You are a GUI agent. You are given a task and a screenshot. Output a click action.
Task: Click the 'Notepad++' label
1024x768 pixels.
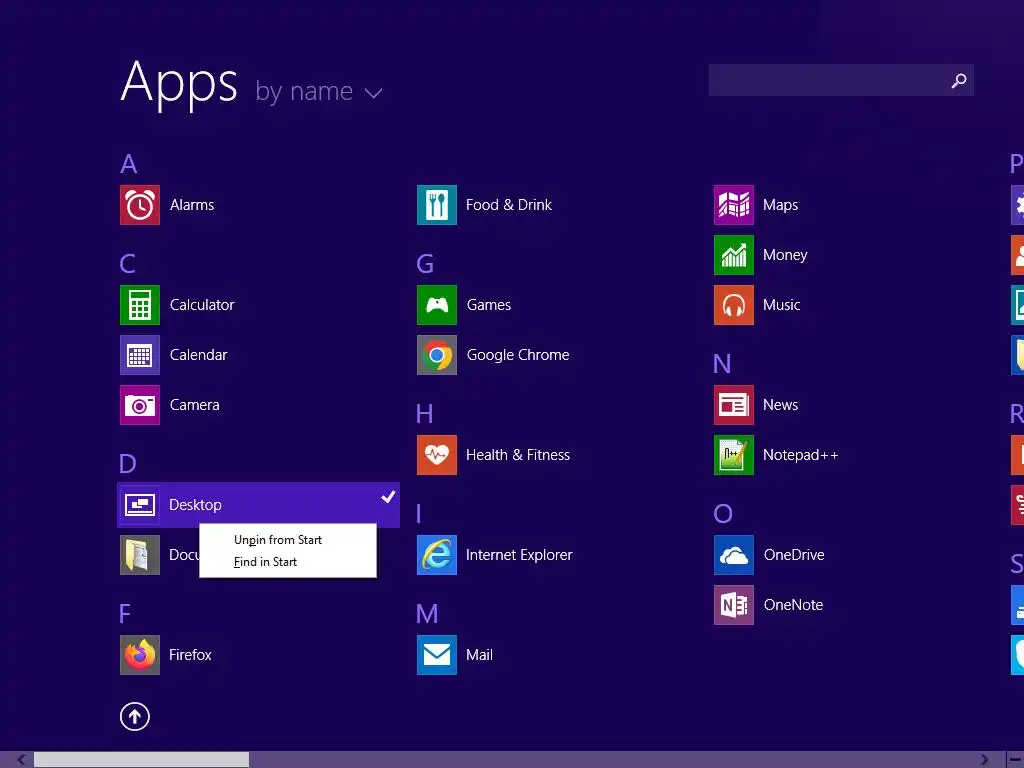pyautogui.click(x=801, y=455)
